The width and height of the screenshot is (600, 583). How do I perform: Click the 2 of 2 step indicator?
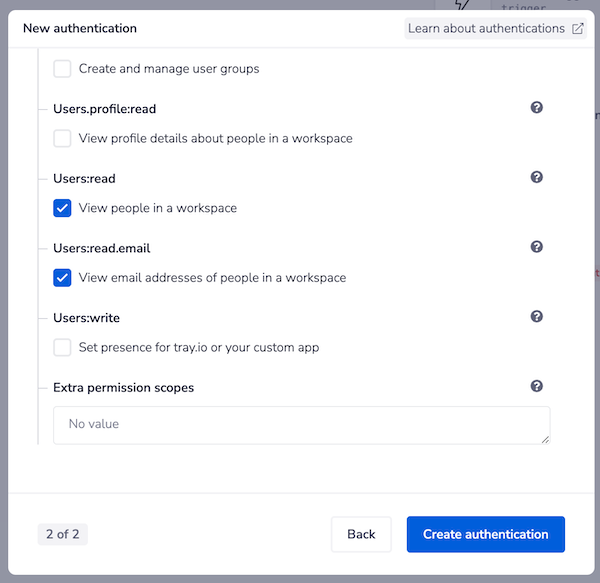click(62, 534)
